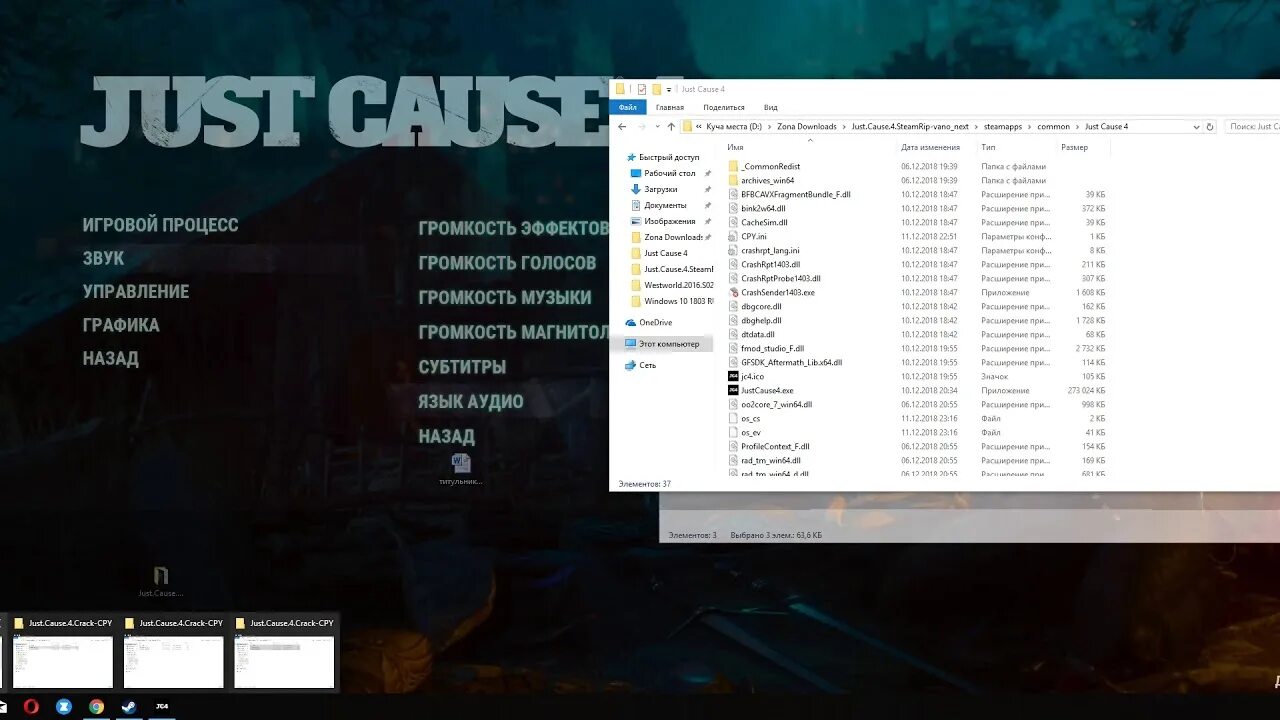Click the forward navigation arrow in Explorer
1280x720 pixels.
pyautogui.click(x=641, y=127)
